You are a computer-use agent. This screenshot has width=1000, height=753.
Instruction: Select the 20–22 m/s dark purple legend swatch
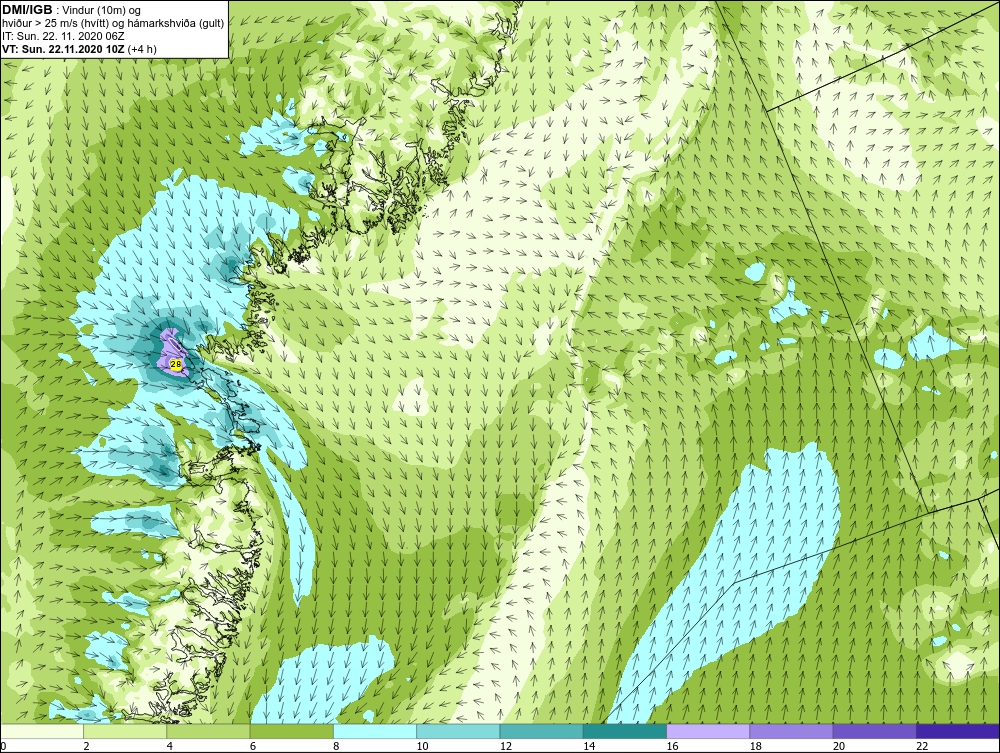point(875,731)
